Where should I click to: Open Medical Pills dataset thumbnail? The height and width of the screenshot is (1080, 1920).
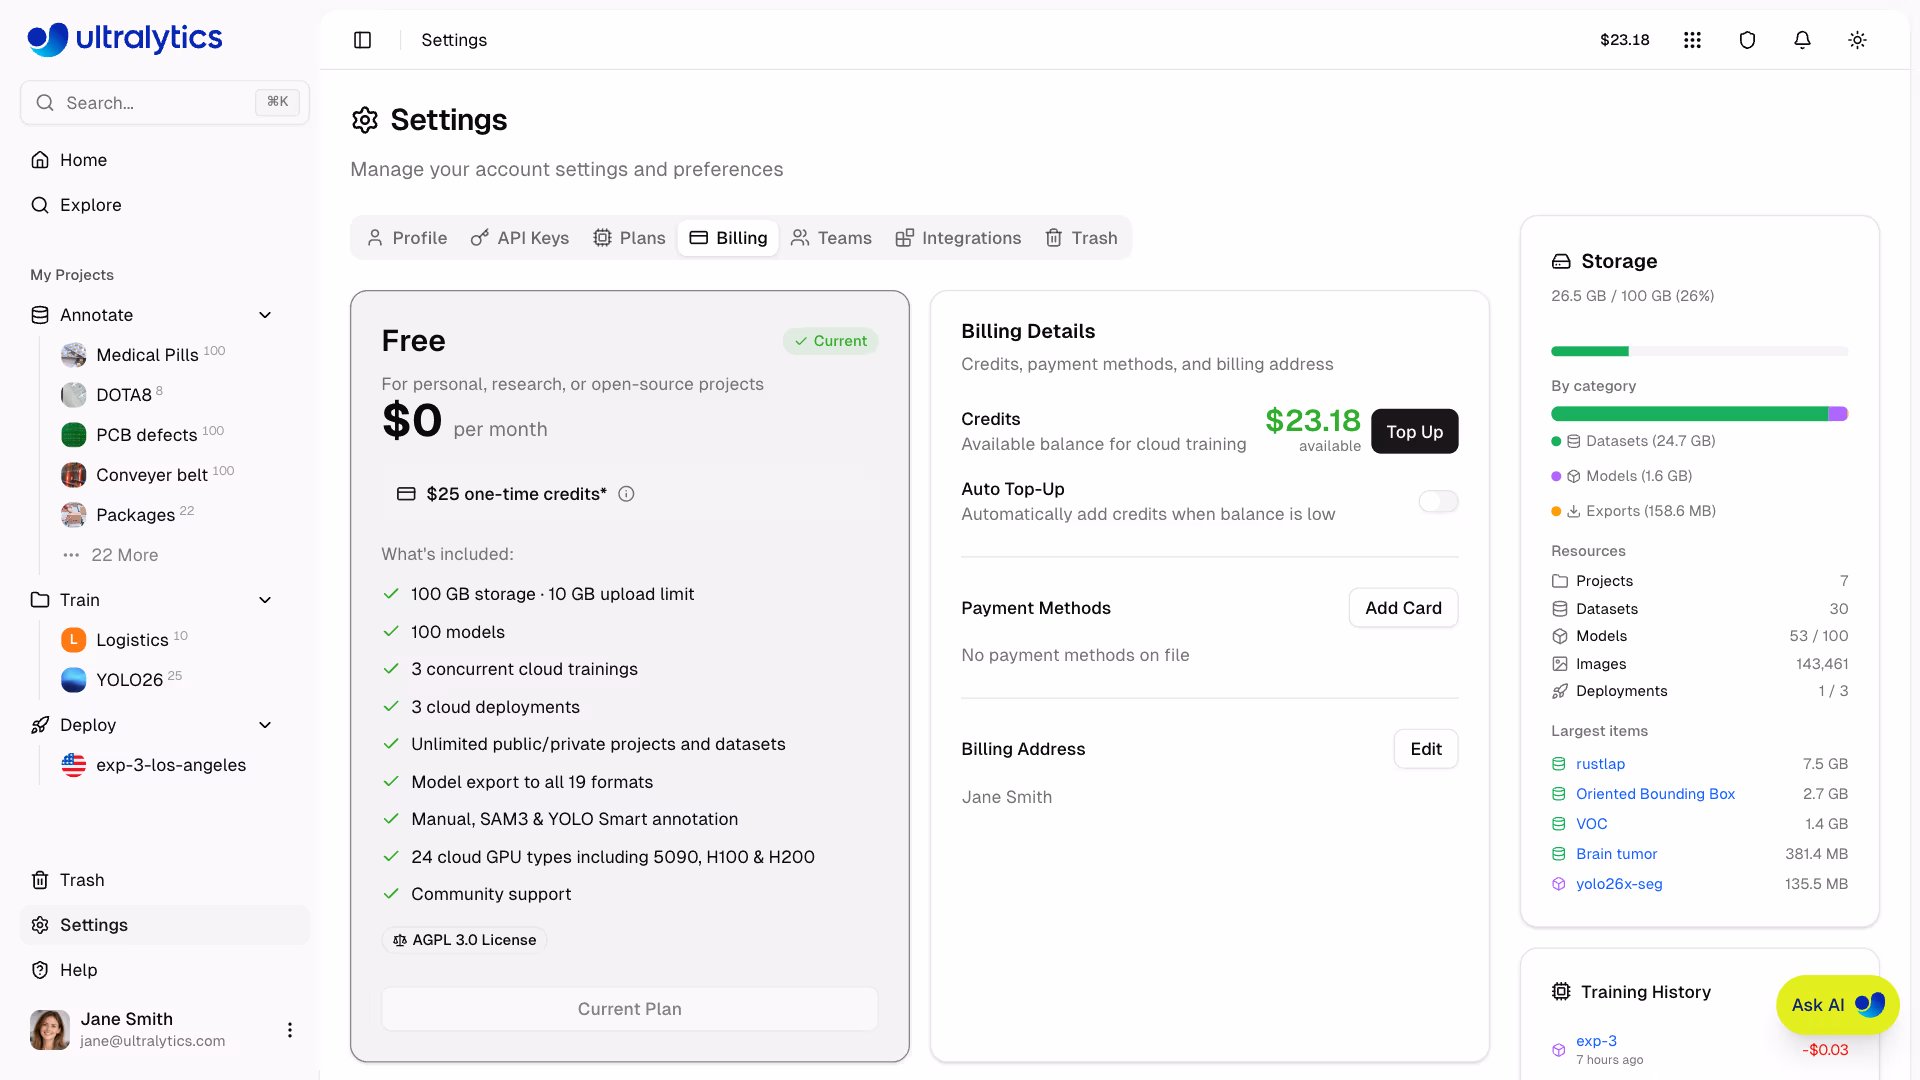(x=74, y=355)
